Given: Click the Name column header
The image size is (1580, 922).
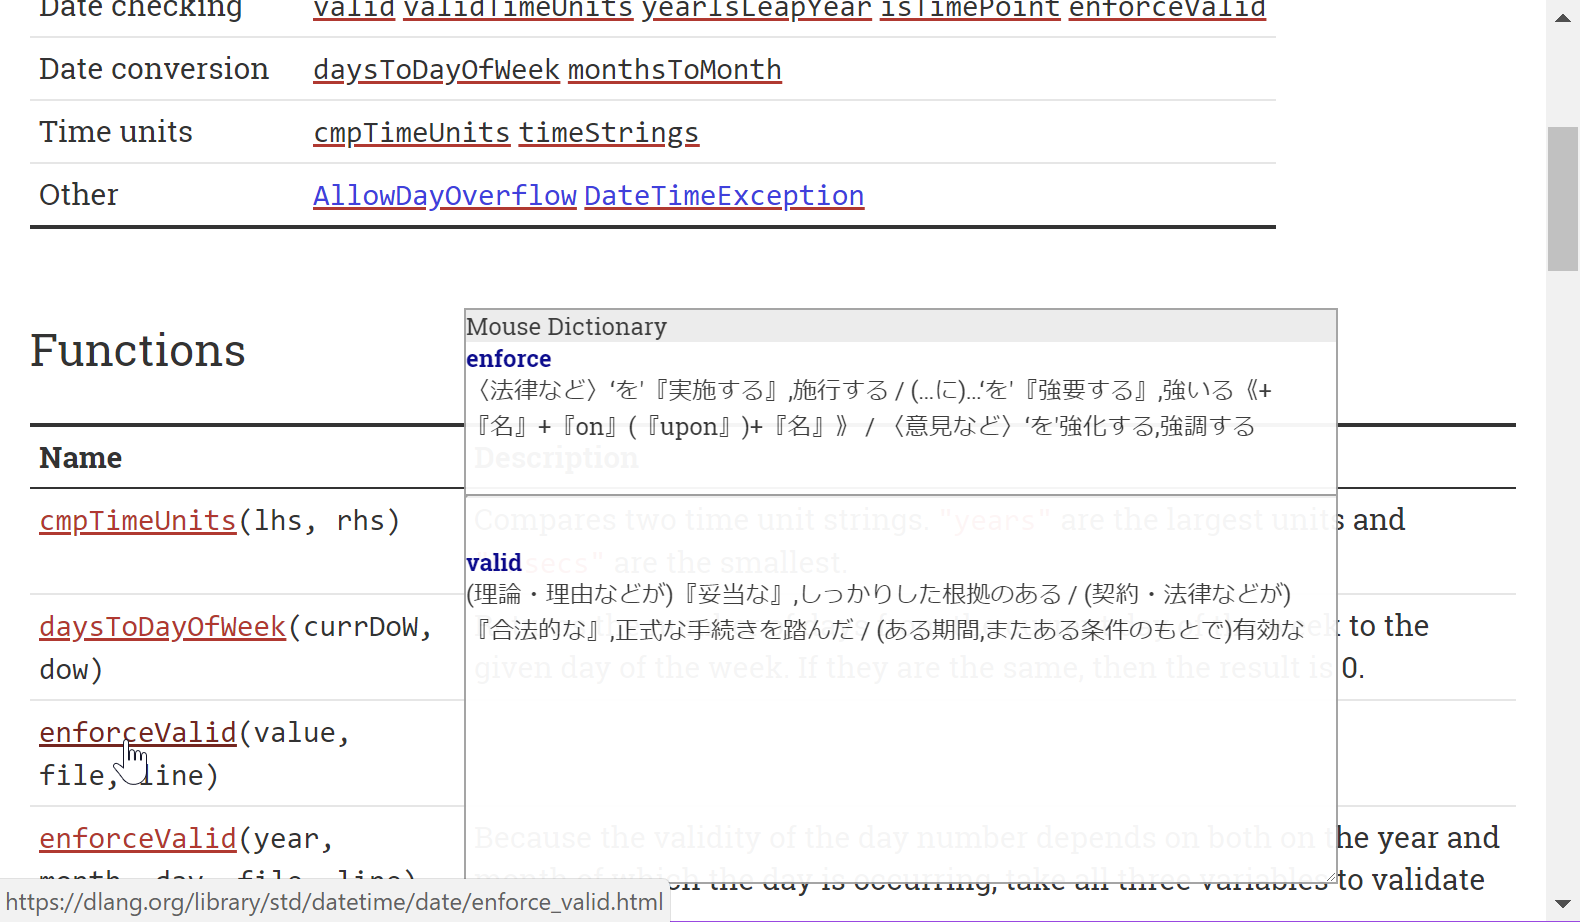Looking at the screenshot, I should [81, 458].
